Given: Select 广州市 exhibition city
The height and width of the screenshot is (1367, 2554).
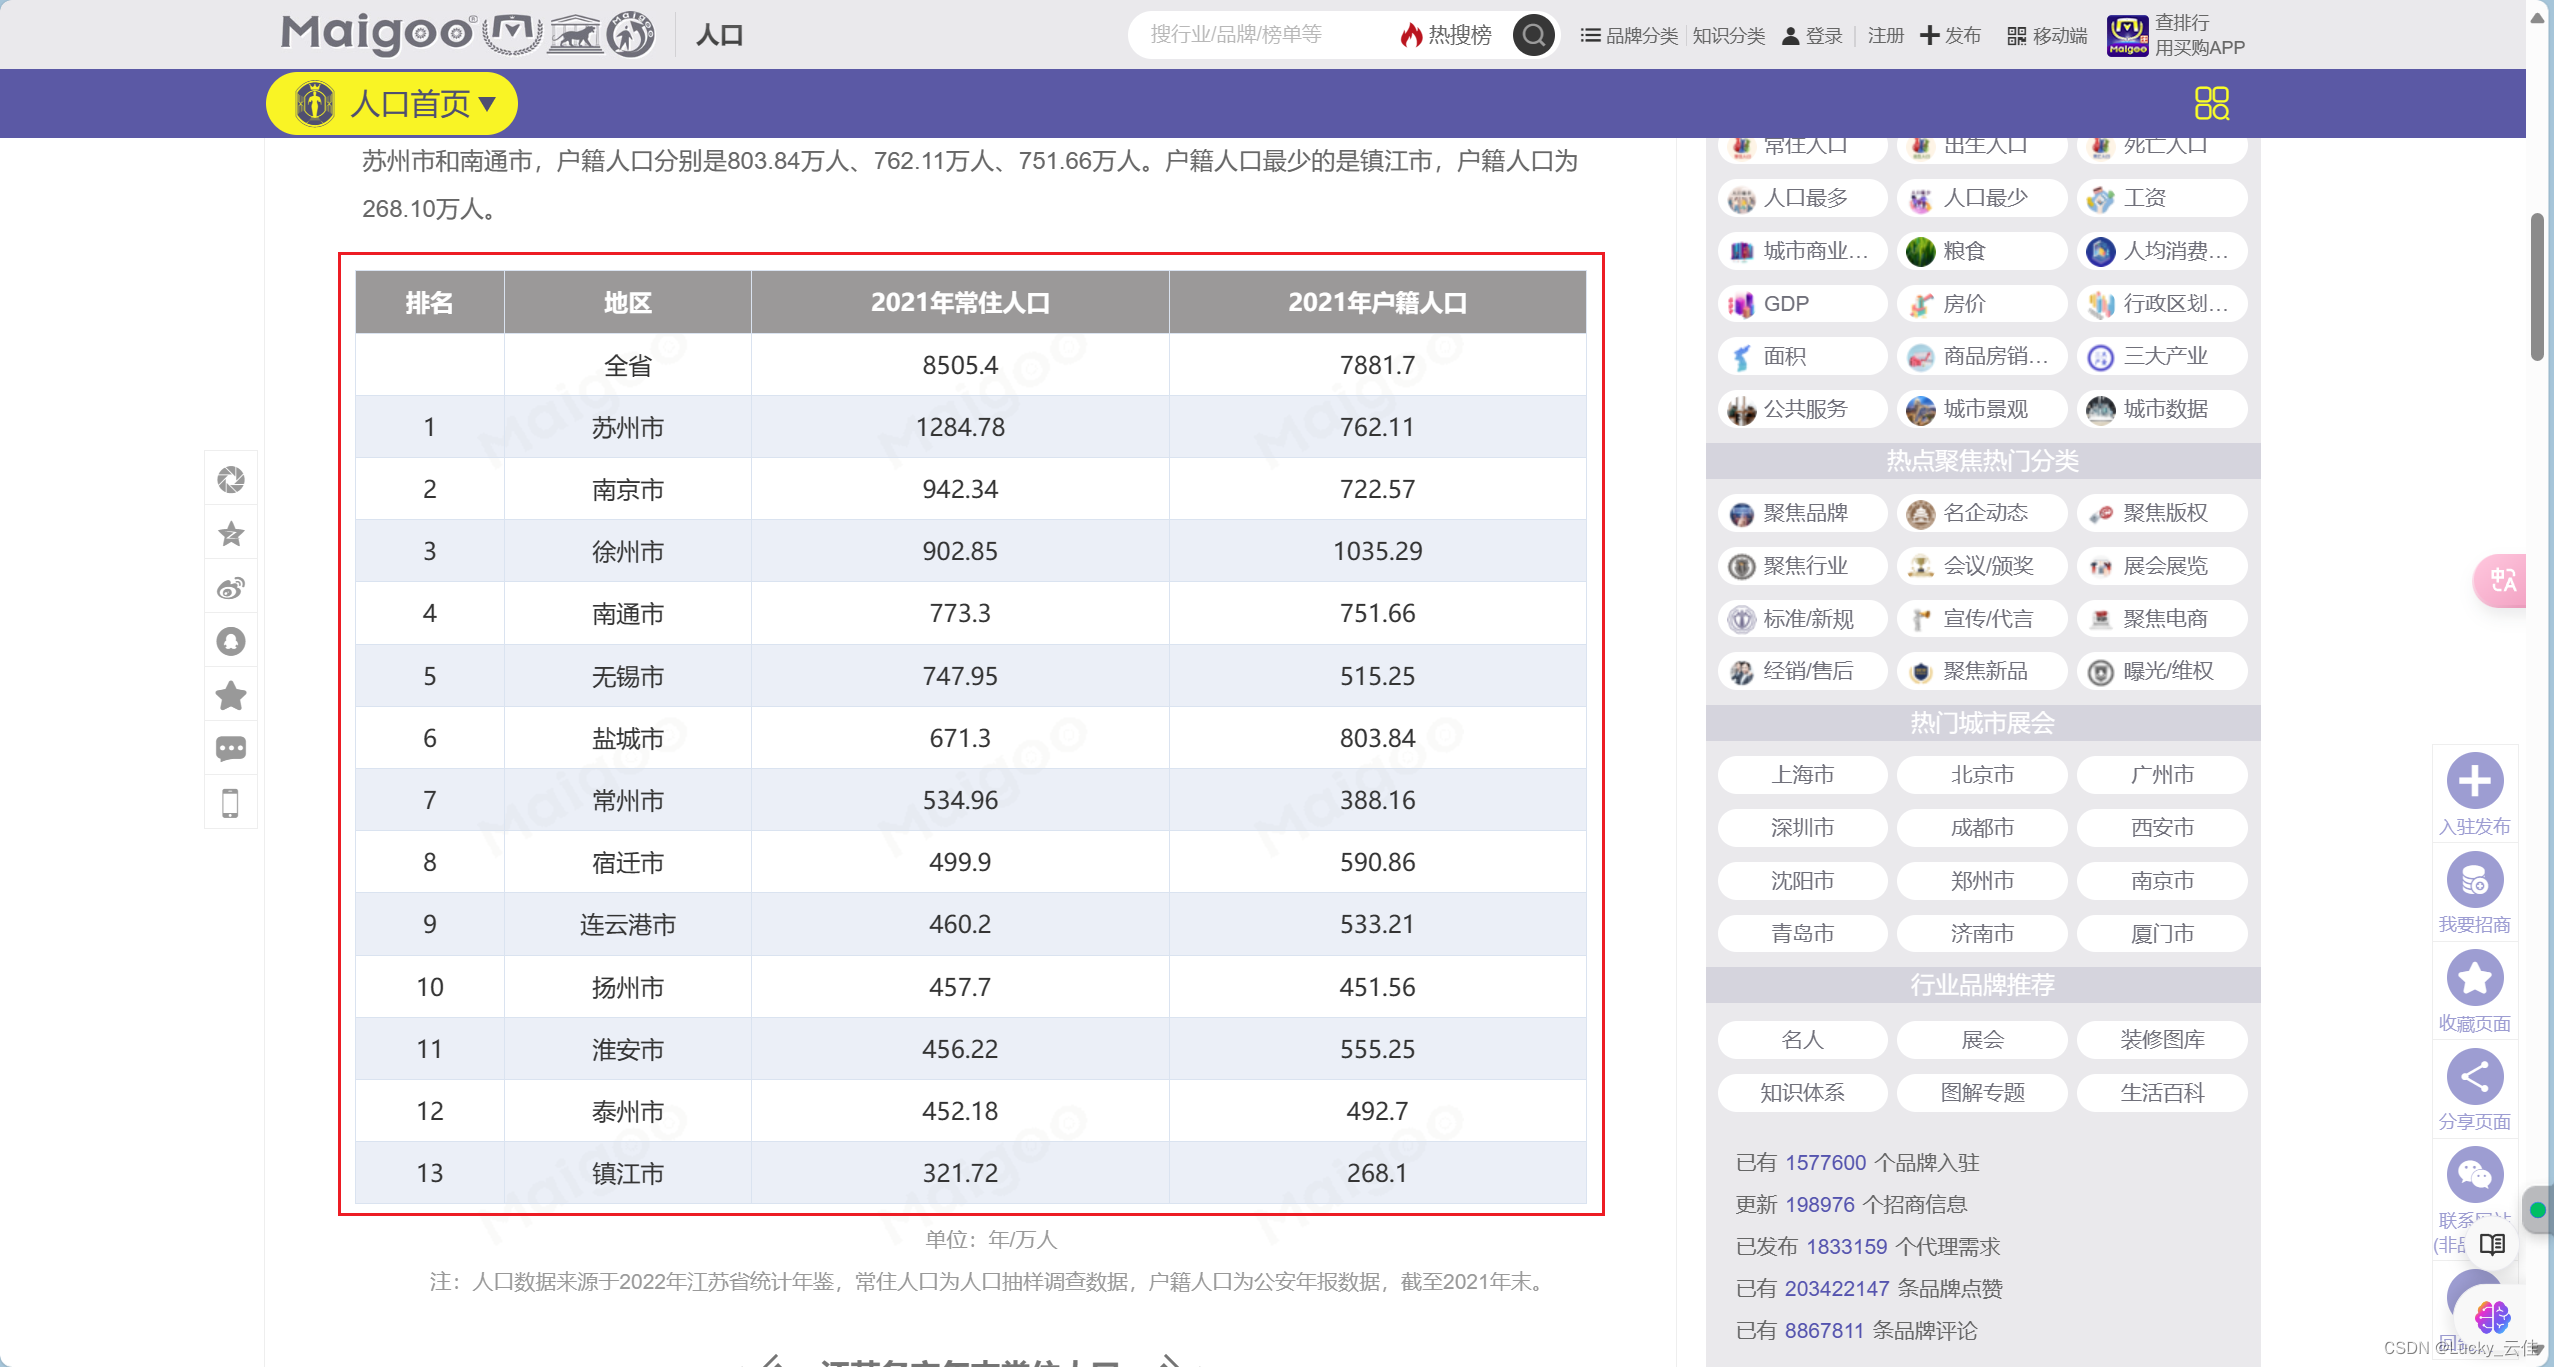Looking at the screenshot, I should click(2162, 775).
